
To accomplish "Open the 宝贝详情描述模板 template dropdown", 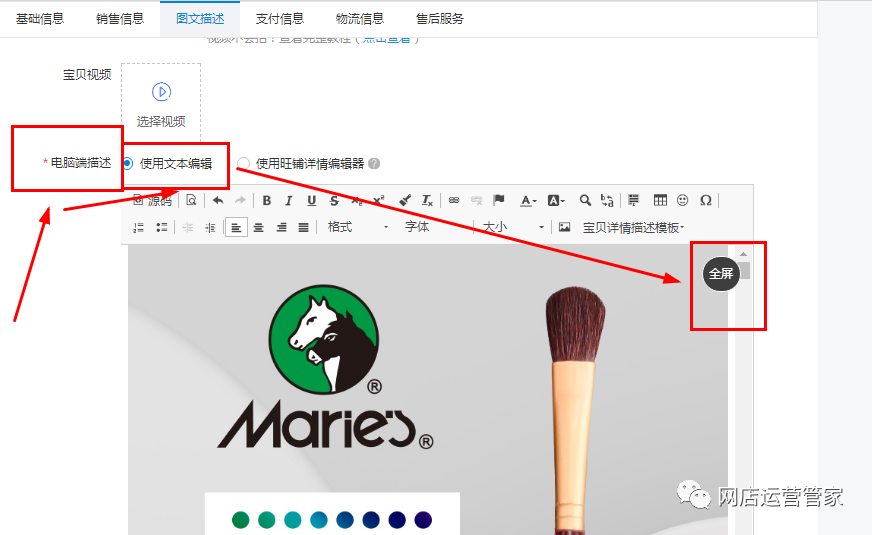I will coord(633,227).
